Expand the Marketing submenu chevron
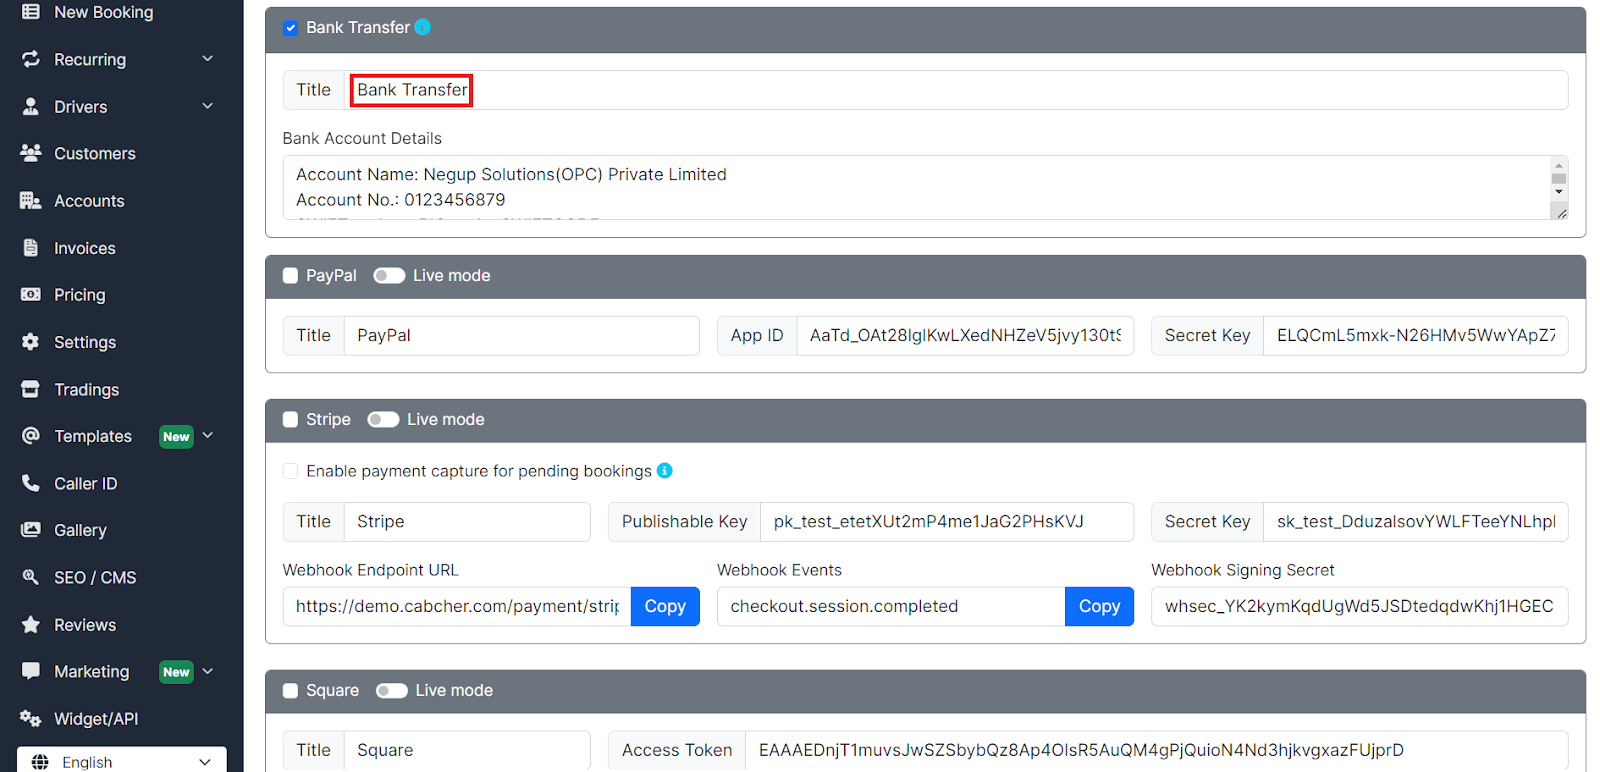1600x772 pixels. [208, 671]
